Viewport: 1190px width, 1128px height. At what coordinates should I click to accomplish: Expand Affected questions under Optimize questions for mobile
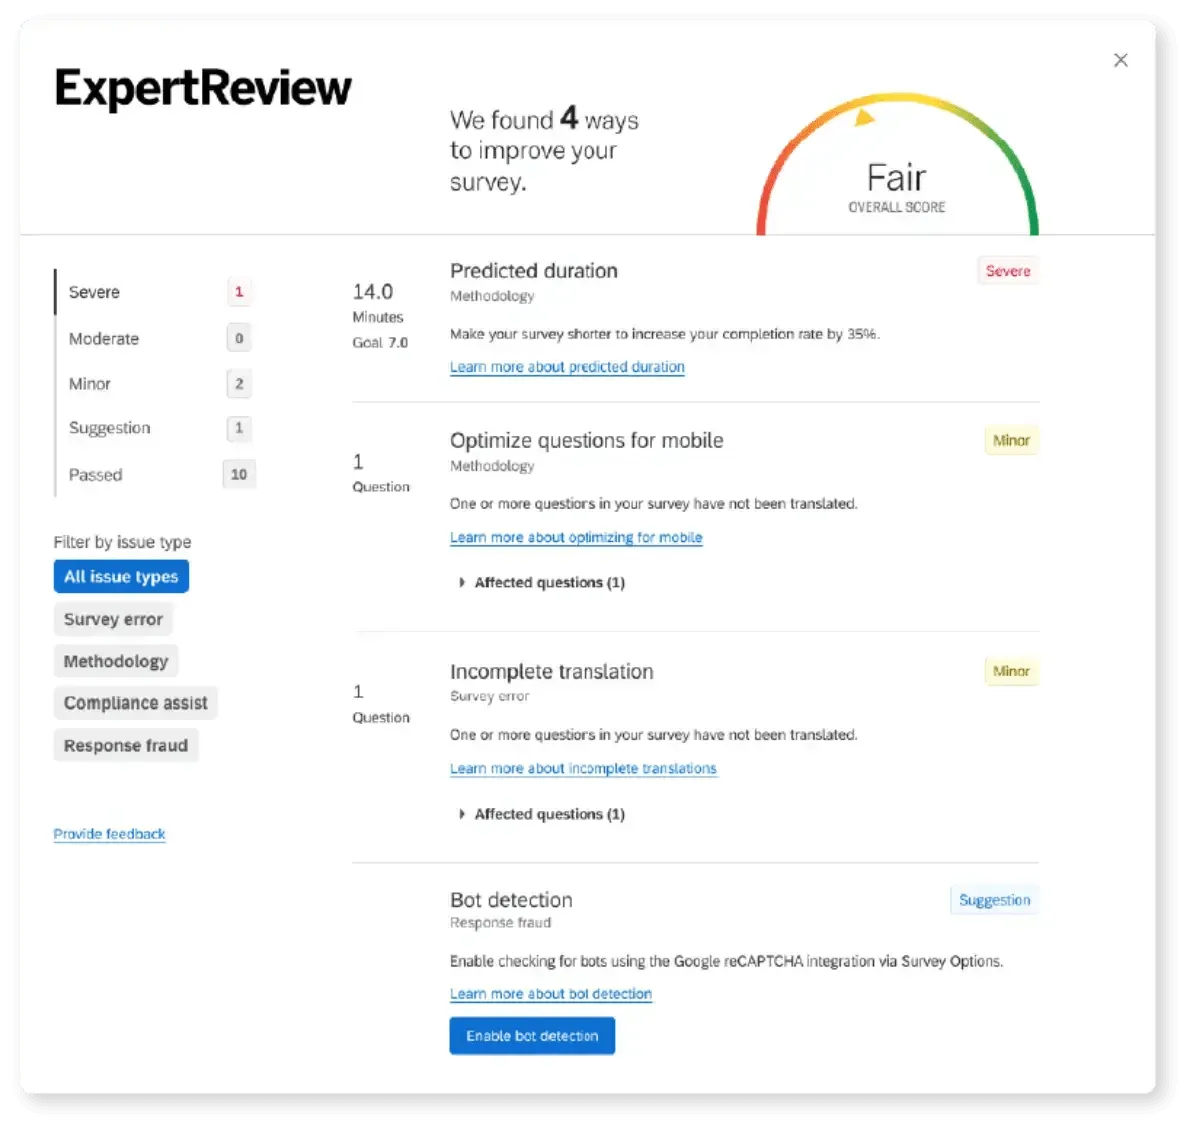[542, 583]
